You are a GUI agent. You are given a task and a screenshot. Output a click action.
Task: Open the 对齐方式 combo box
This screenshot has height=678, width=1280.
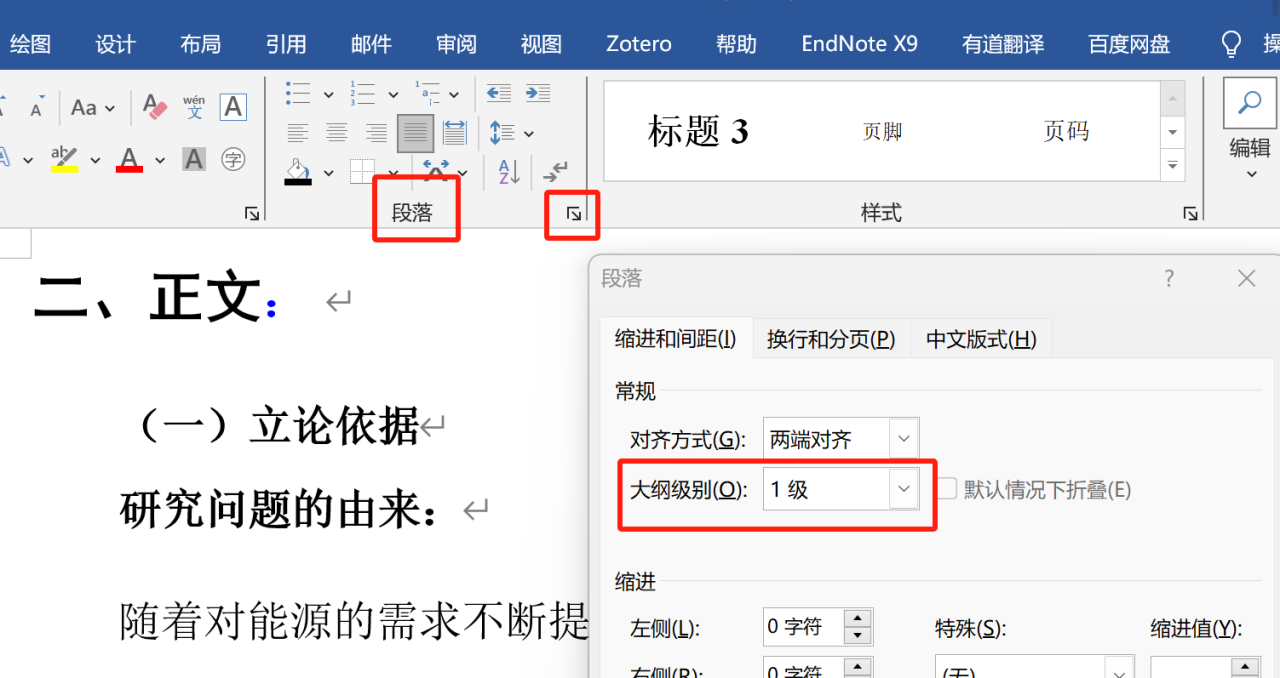tap(840, 439)
